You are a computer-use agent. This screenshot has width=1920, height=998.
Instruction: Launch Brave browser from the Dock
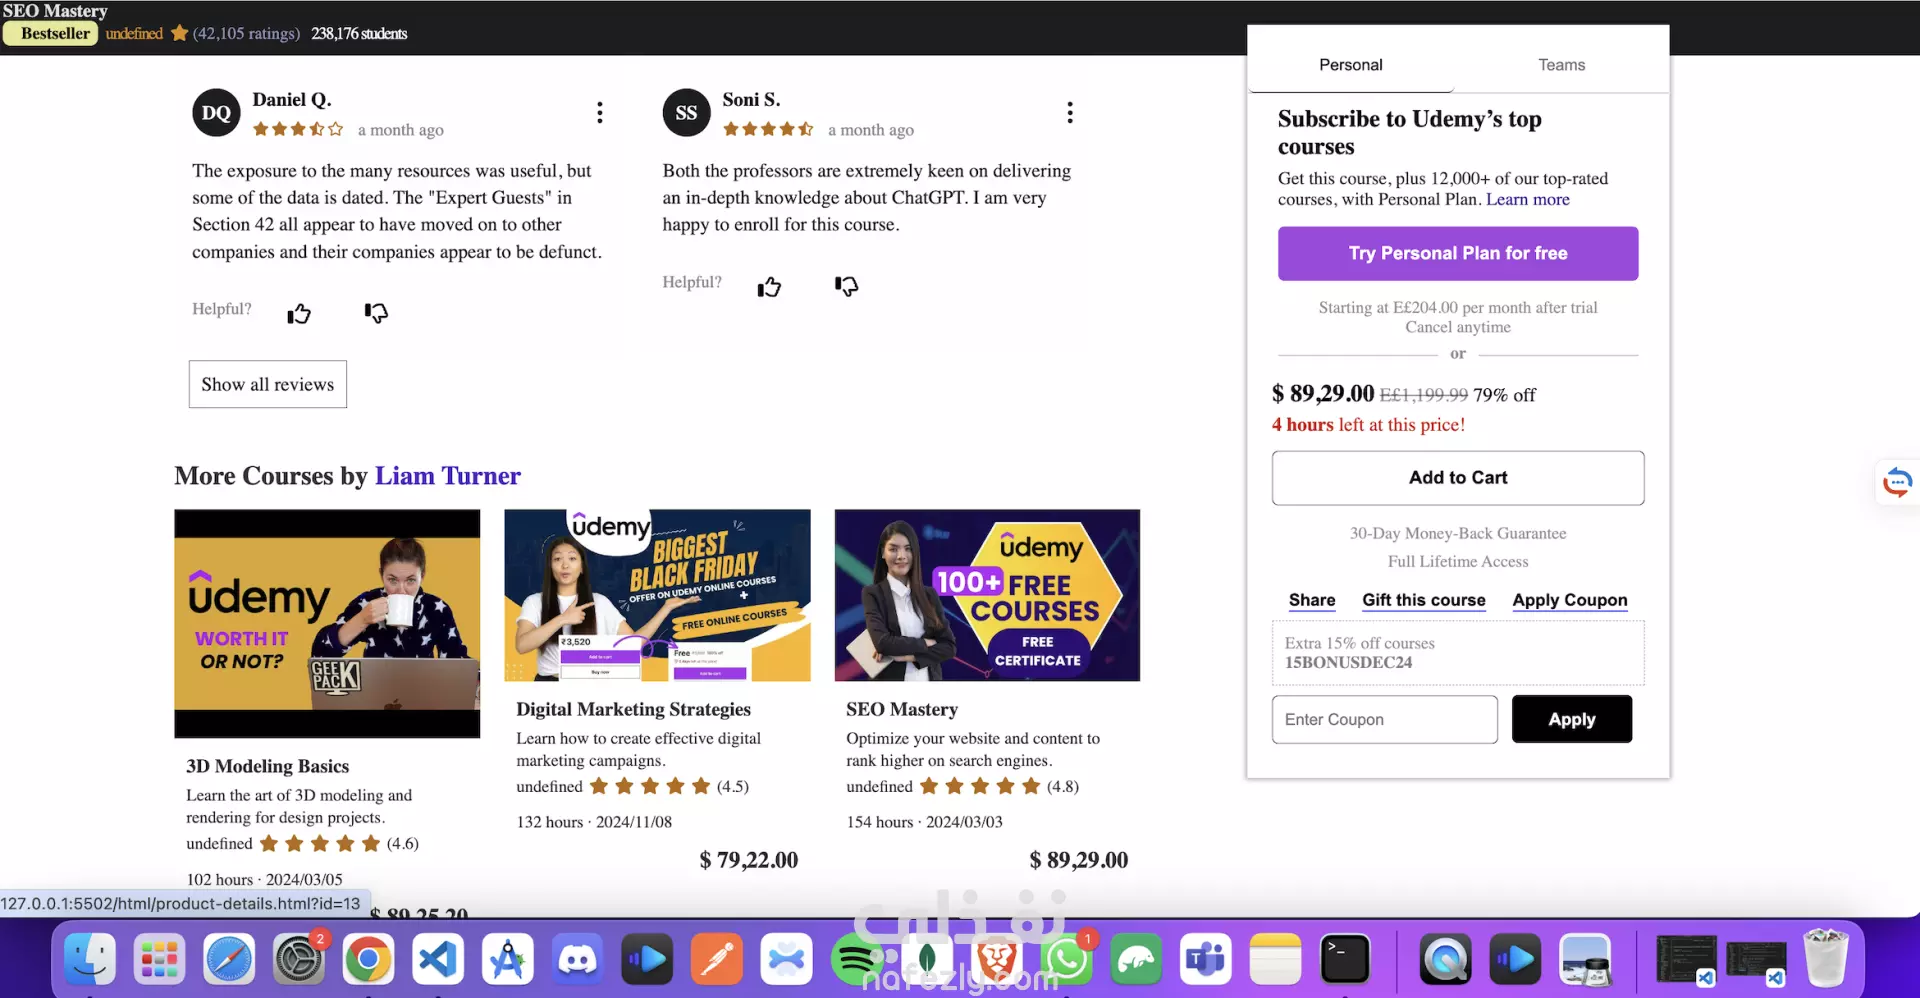pos(996,959)
